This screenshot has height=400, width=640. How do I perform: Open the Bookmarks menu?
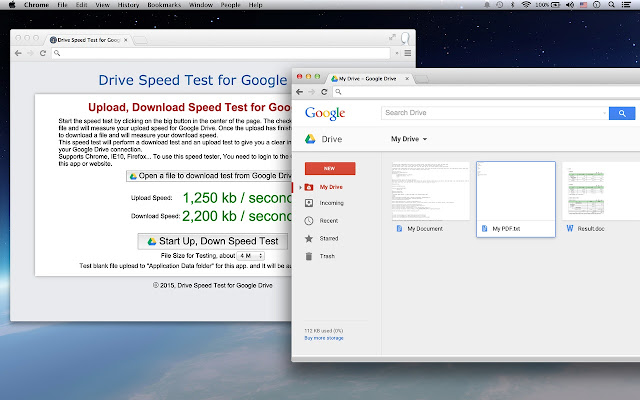pyautogui.click(x=164, y=5)
